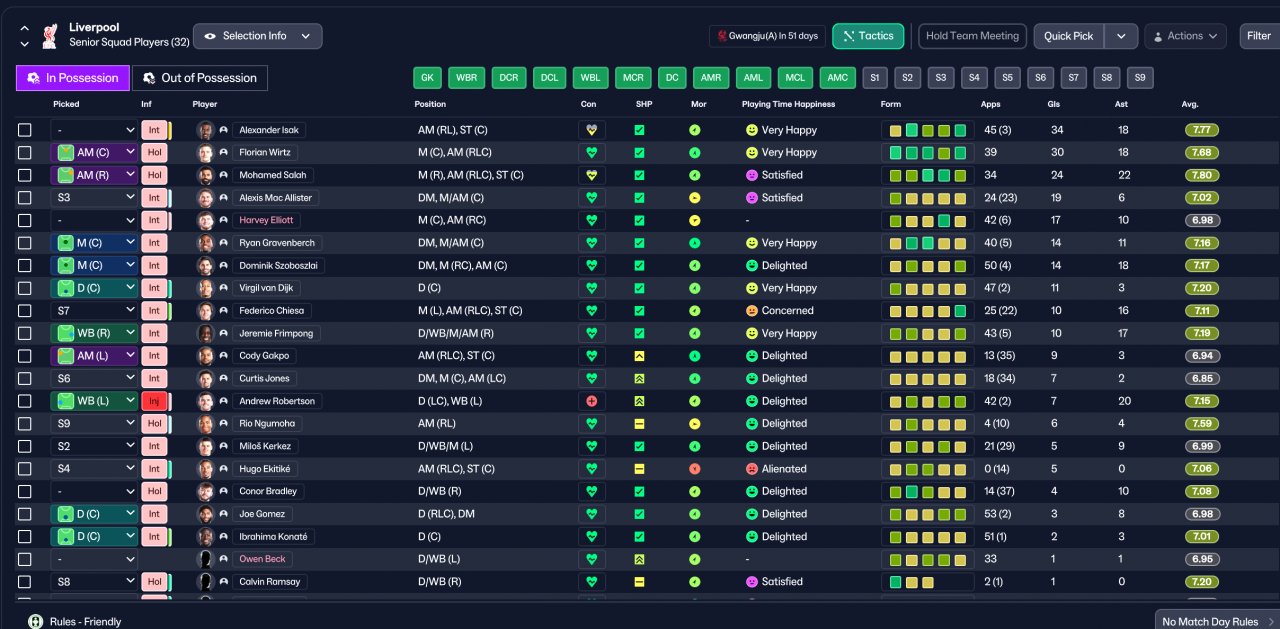Screen dimensions: 1280x629
Task: Open the Tactics button
Action: (x=868, y=36)
